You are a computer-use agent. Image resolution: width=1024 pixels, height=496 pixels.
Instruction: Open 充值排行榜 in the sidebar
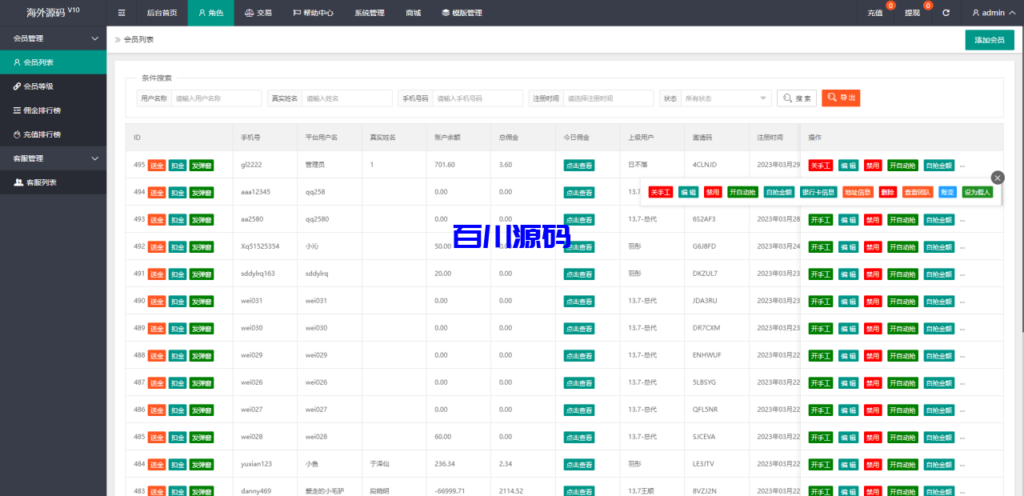(53, 134)
